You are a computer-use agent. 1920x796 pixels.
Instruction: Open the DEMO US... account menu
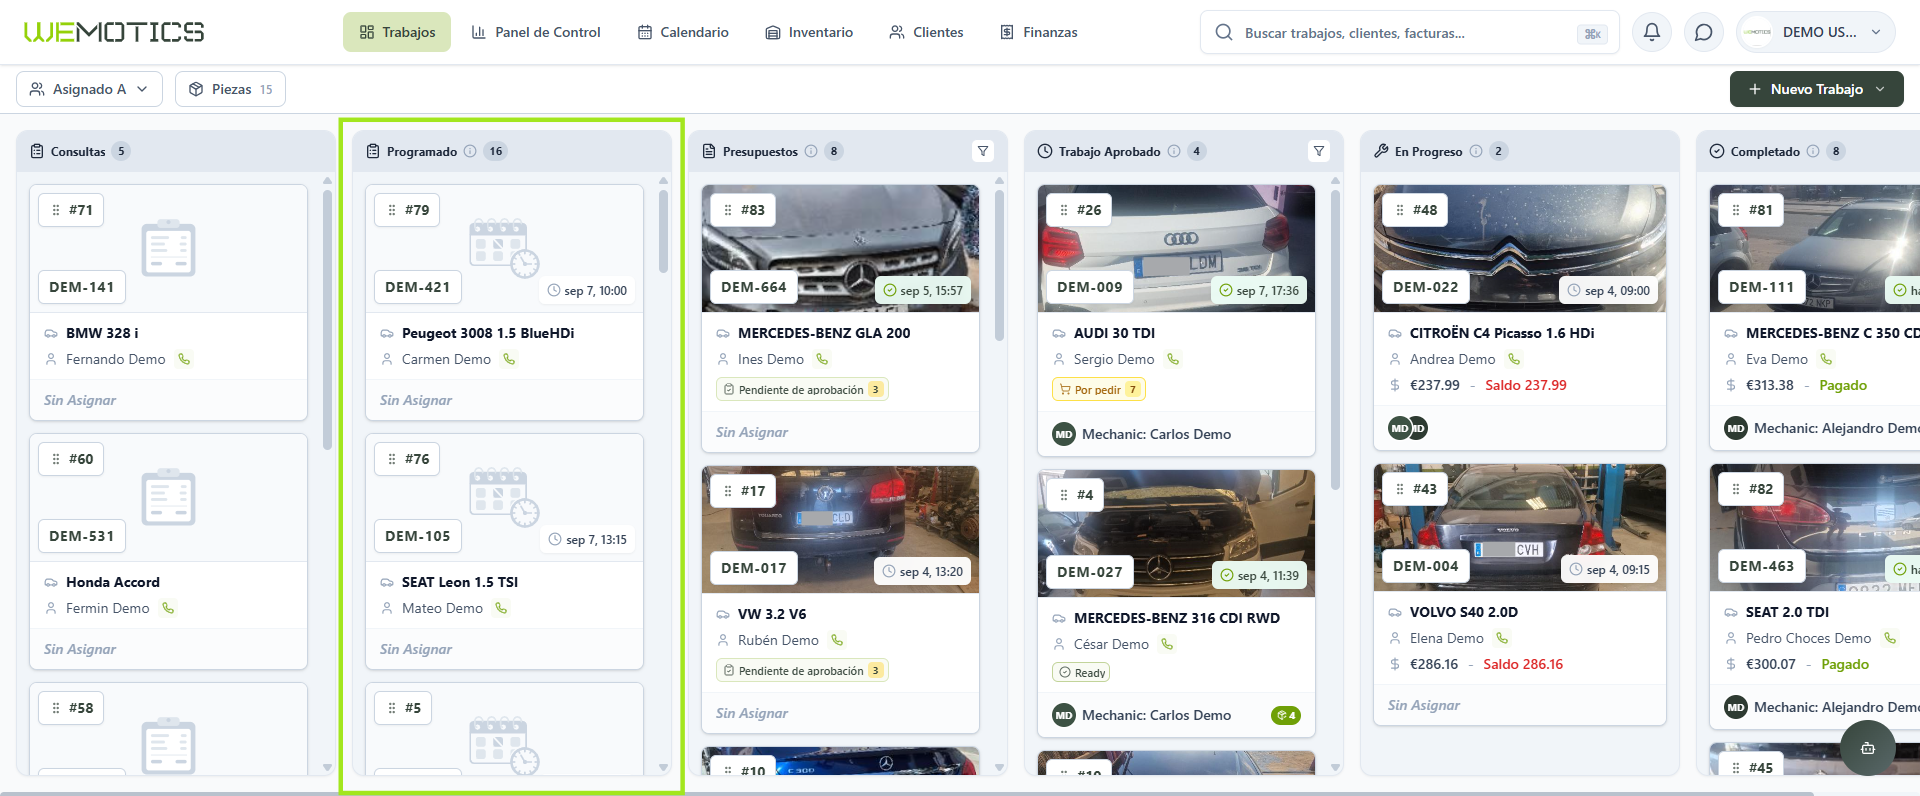[1816, 32]
